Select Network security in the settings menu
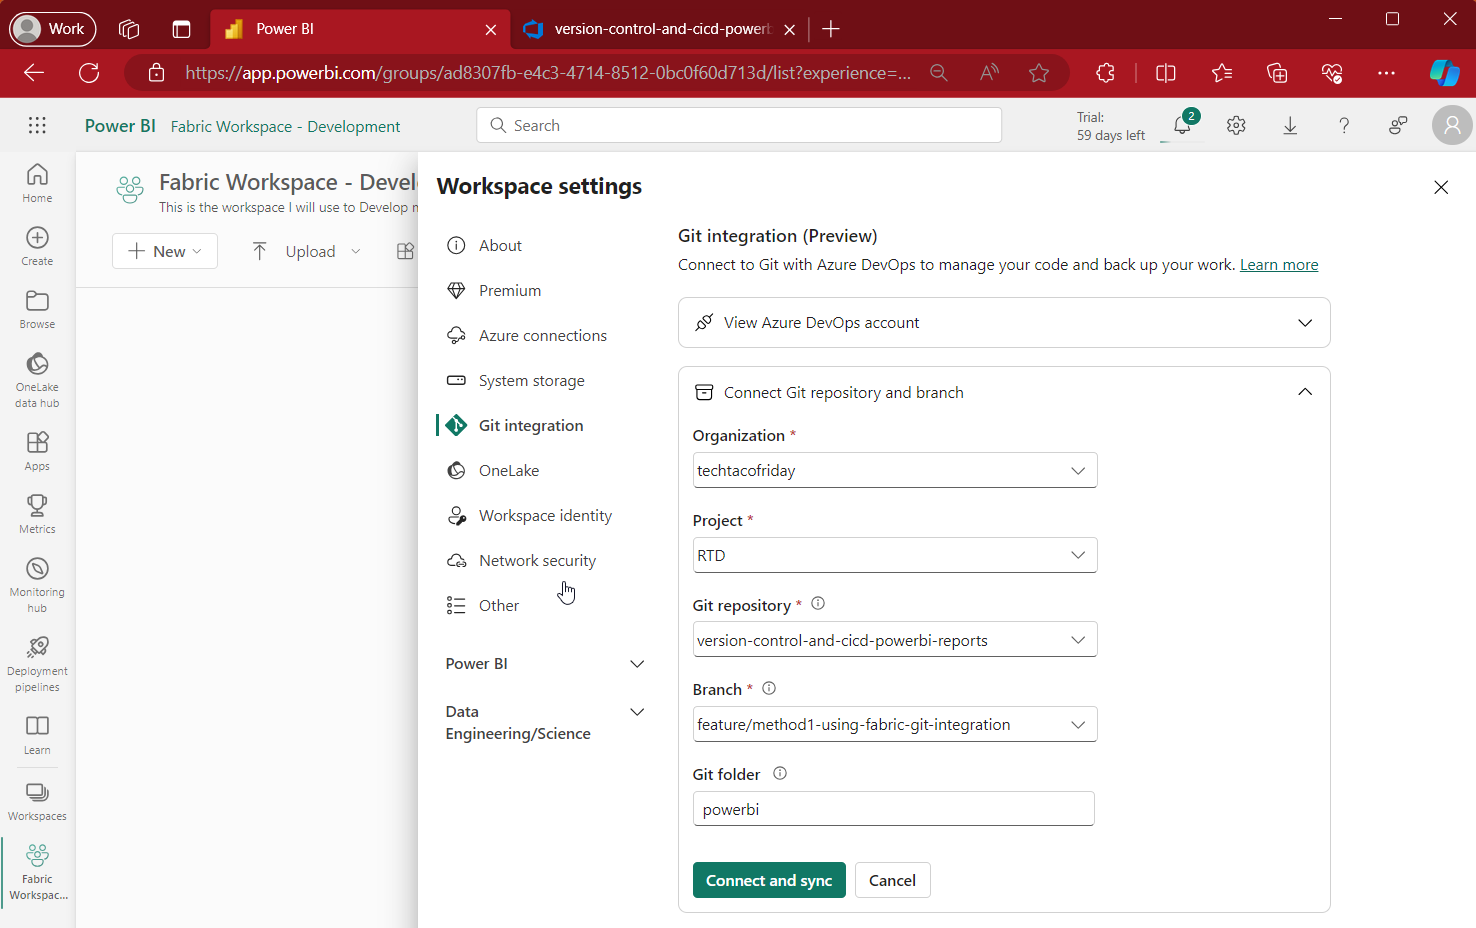The height and width of the screenshot is (928, 1476). (537, 560)
